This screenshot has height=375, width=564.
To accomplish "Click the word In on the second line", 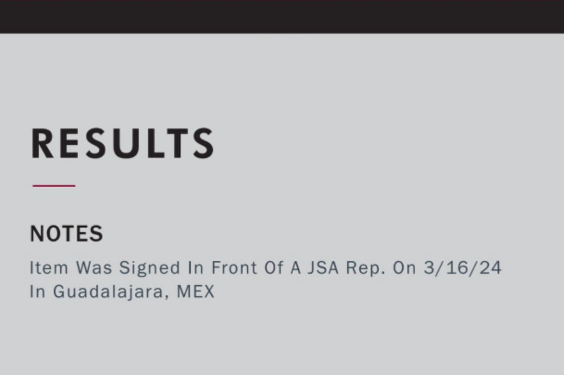I will tap(37, 291).
